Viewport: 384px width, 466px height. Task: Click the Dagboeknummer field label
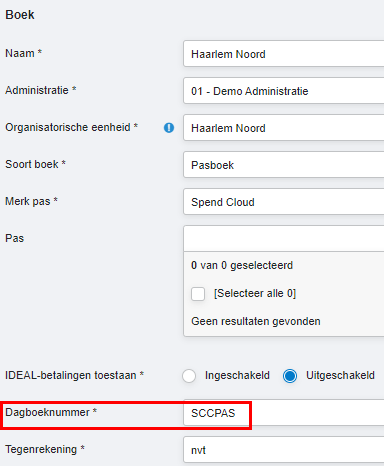51,412
